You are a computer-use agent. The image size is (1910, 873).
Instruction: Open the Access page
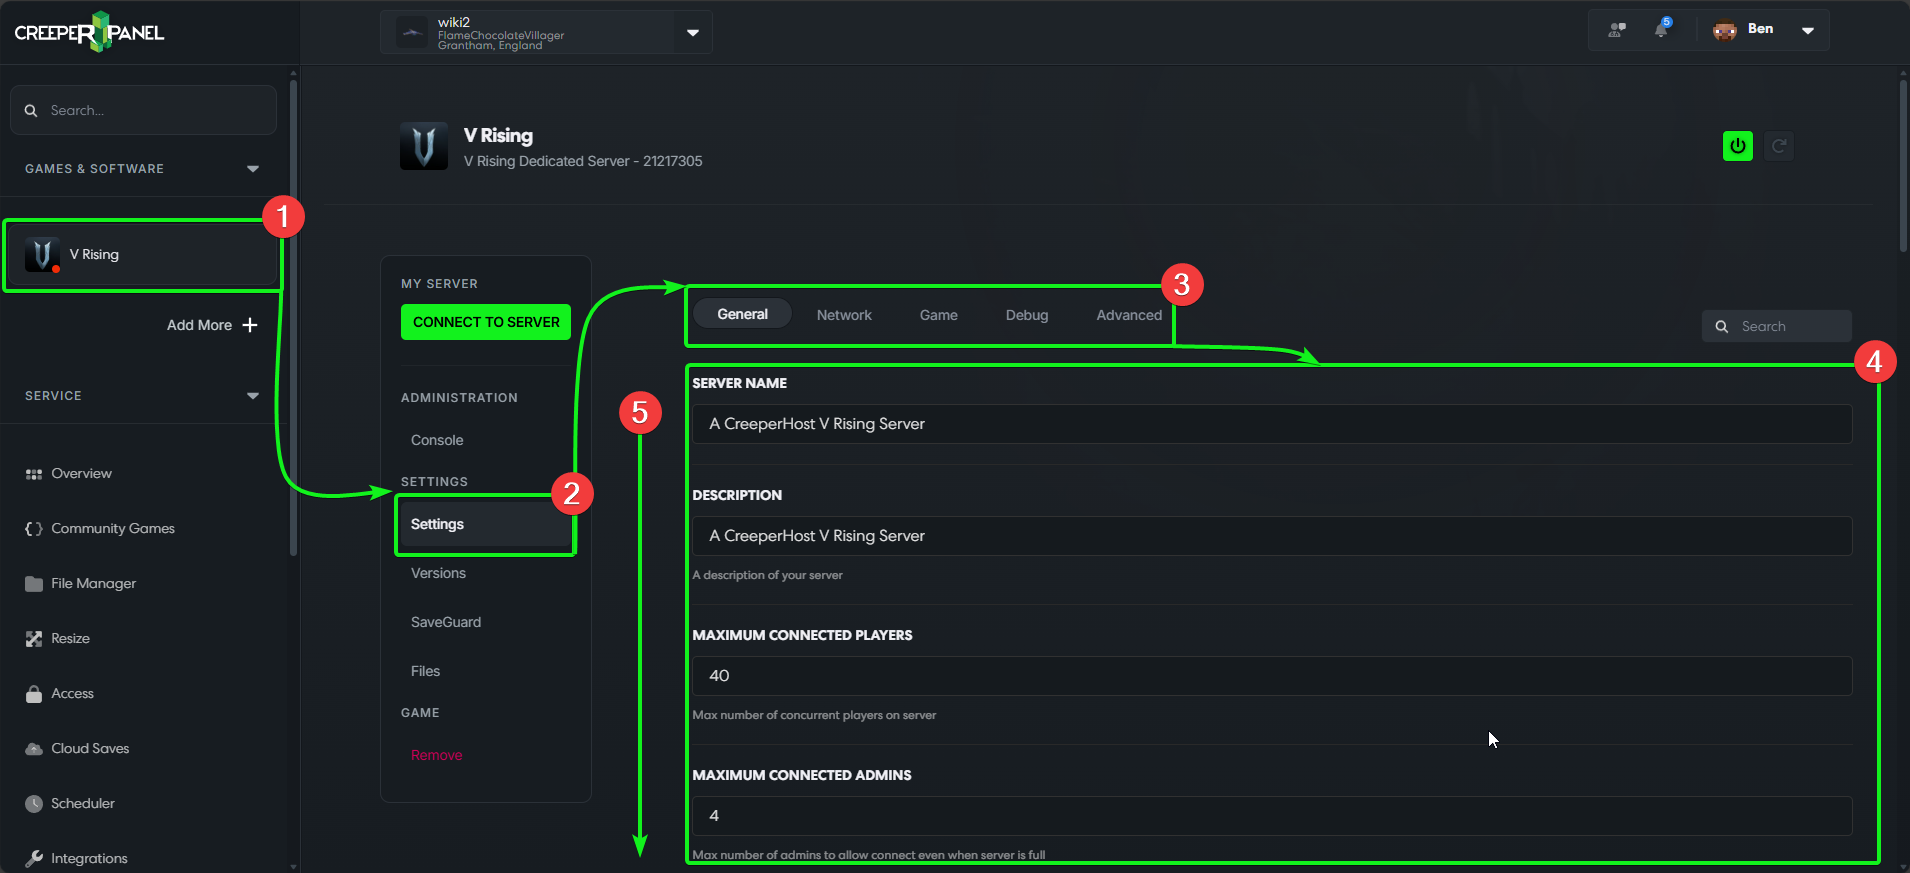72,694
